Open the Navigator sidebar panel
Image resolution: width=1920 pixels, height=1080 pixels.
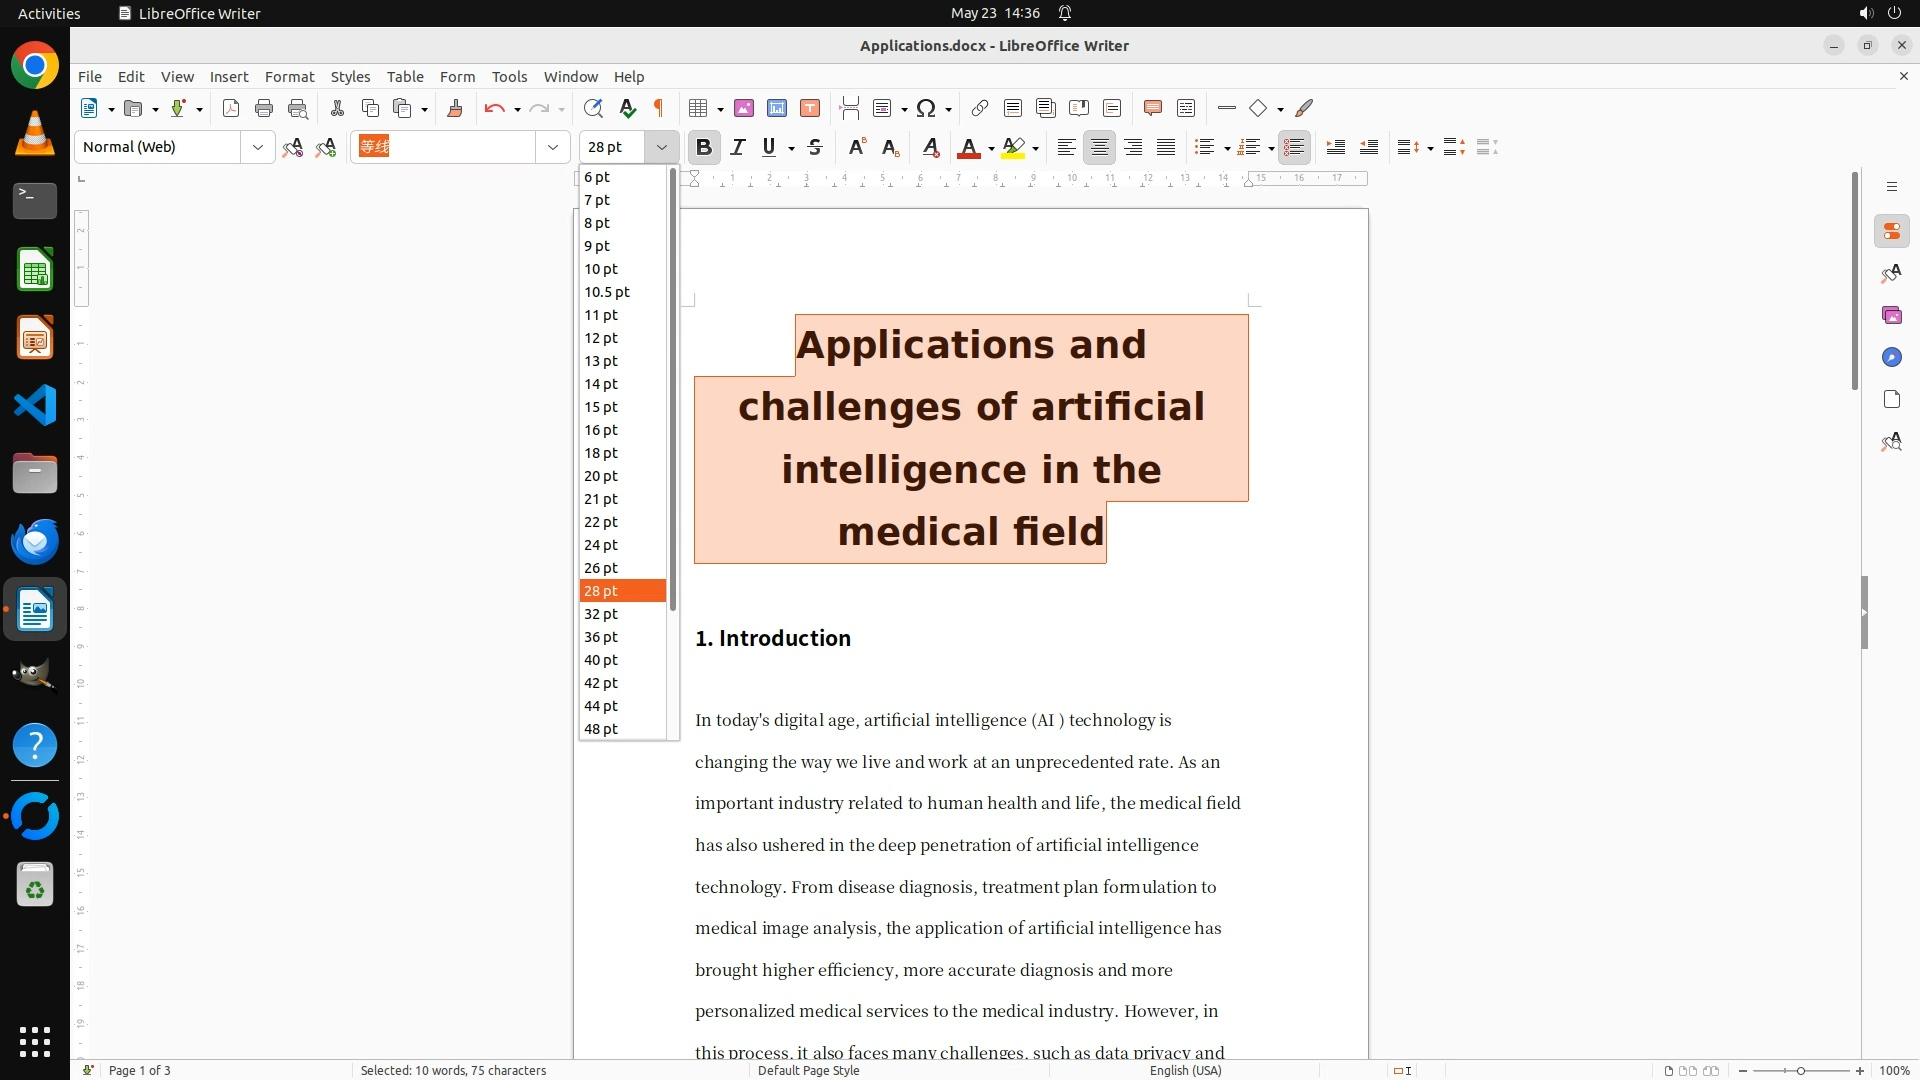tap(1891, 357)
